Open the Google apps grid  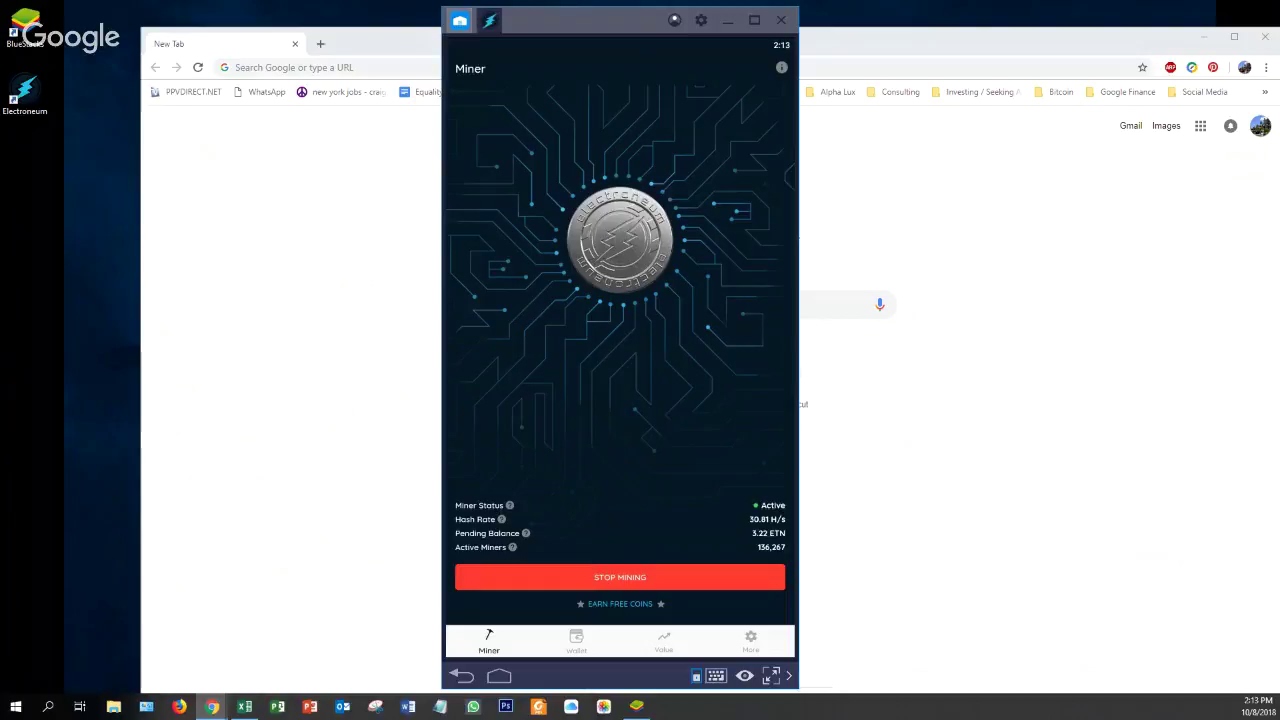tap(1200, 126)
